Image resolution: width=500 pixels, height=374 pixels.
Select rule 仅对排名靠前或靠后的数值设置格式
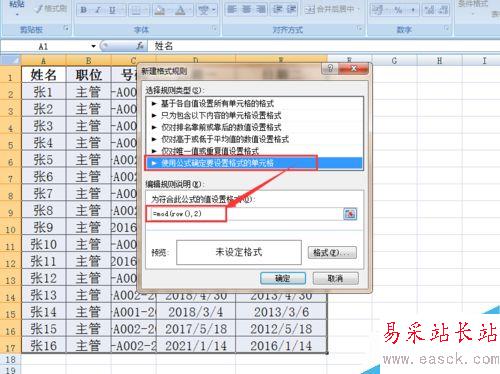(x=221, y=127)
